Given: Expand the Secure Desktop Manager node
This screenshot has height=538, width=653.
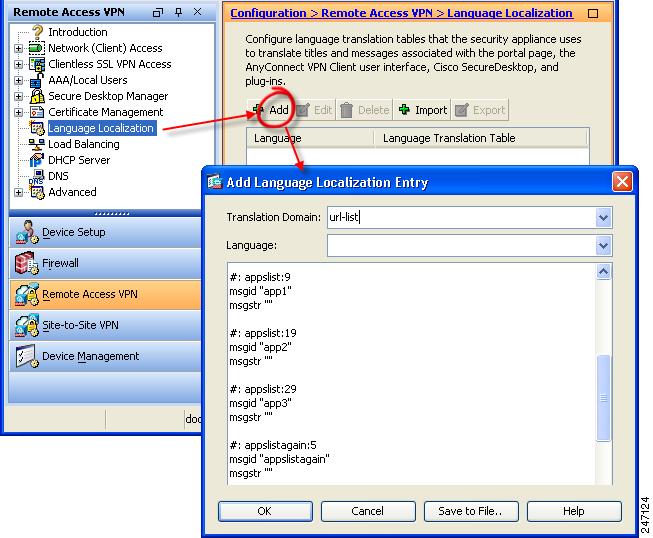Looking at the screenshot, I should 18,96.
